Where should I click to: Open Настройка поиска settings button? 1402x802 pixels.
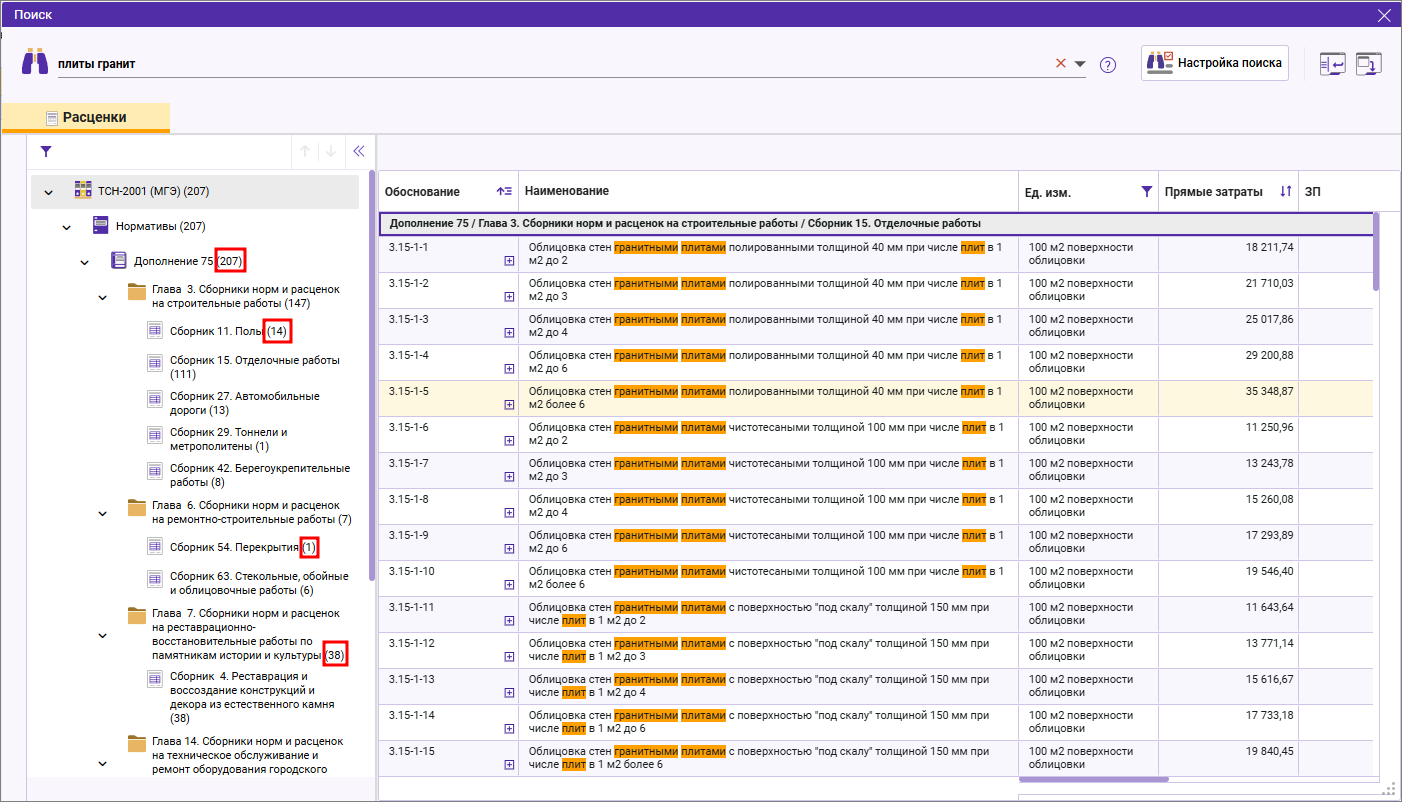click(1214, 63)
